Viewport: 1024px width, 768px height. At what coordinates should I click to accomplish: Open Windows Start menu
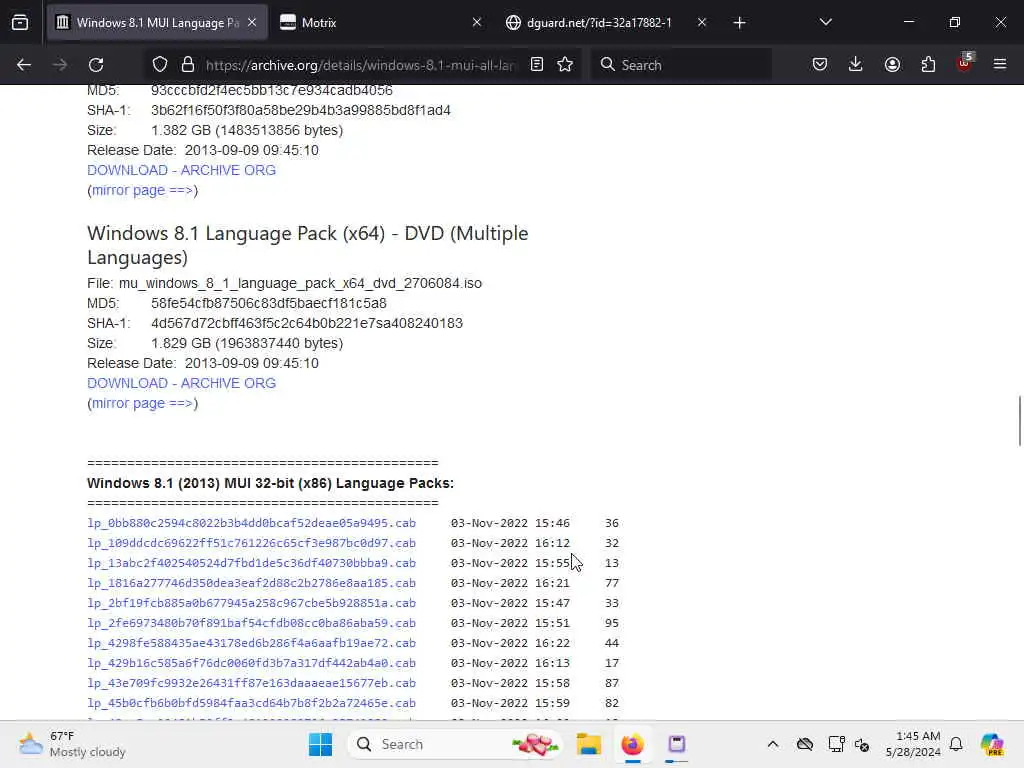point(320,744)
